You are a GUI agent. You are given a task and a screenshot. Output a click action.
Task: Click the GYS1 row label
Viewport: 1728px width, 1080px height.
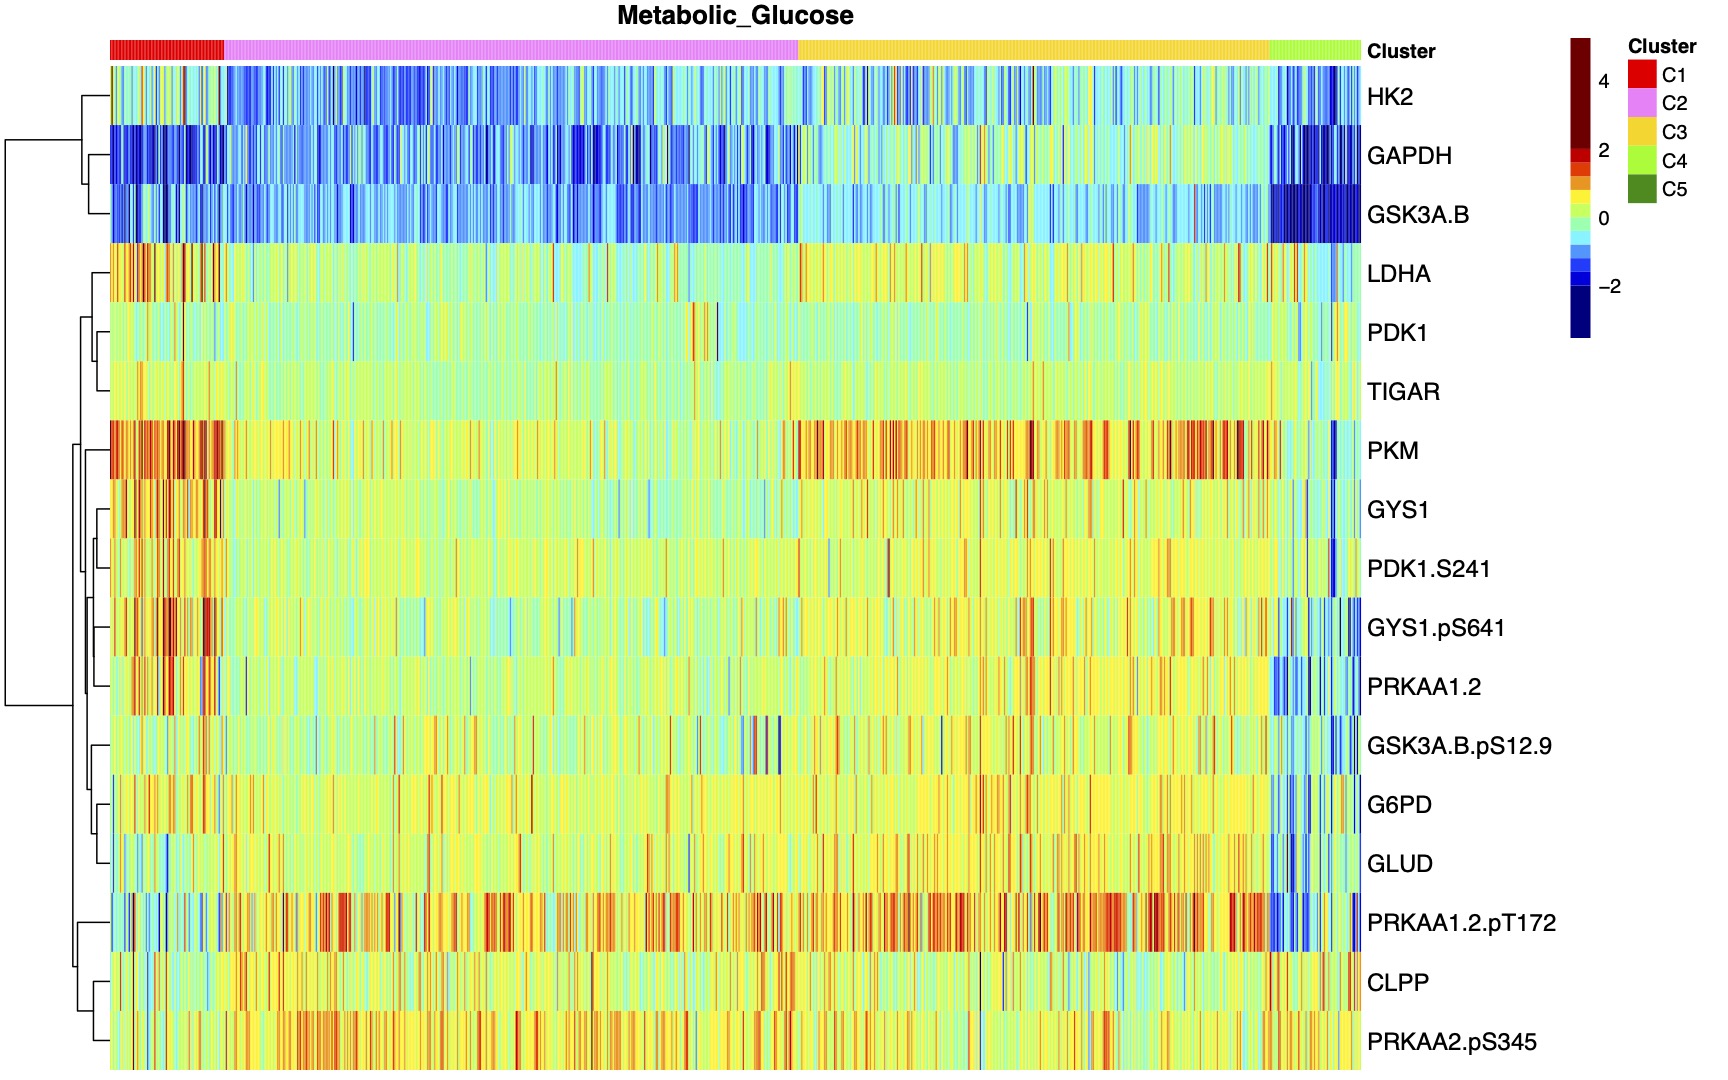[x=1398, y=510]
